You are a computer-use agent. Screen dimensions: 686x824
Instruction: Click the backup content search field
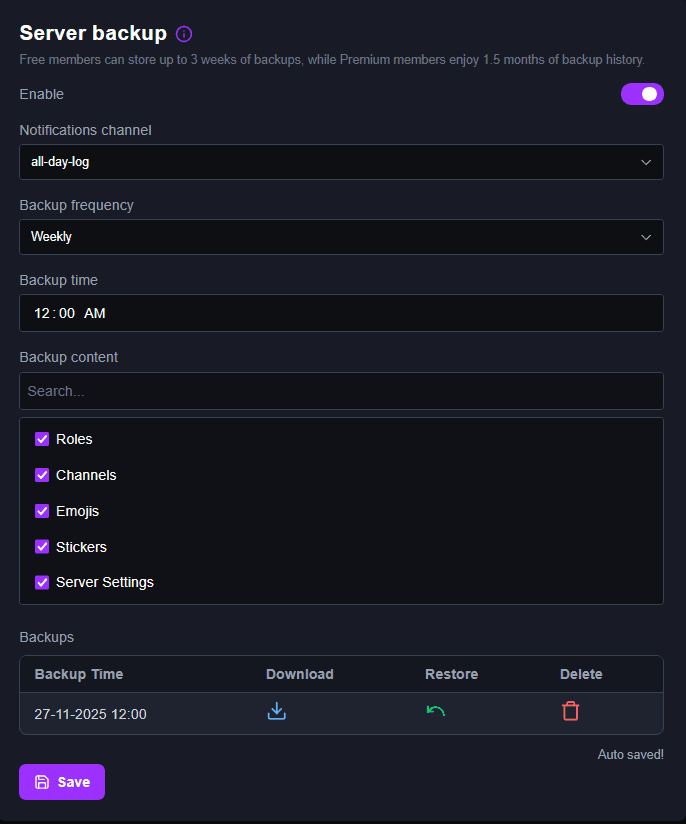click(341, 391)
